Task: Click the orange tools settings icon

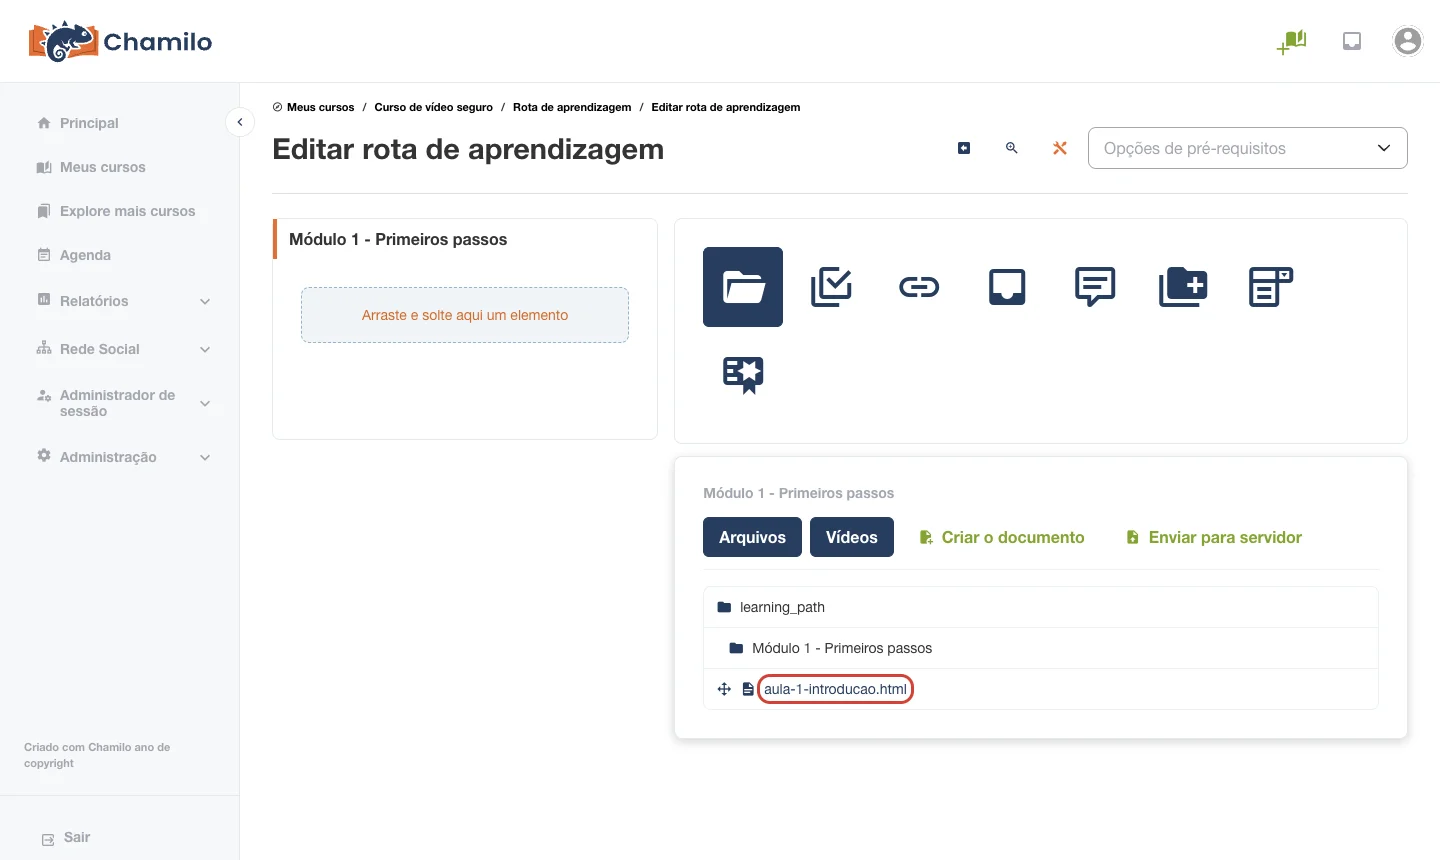Action: click(1060, 148)
